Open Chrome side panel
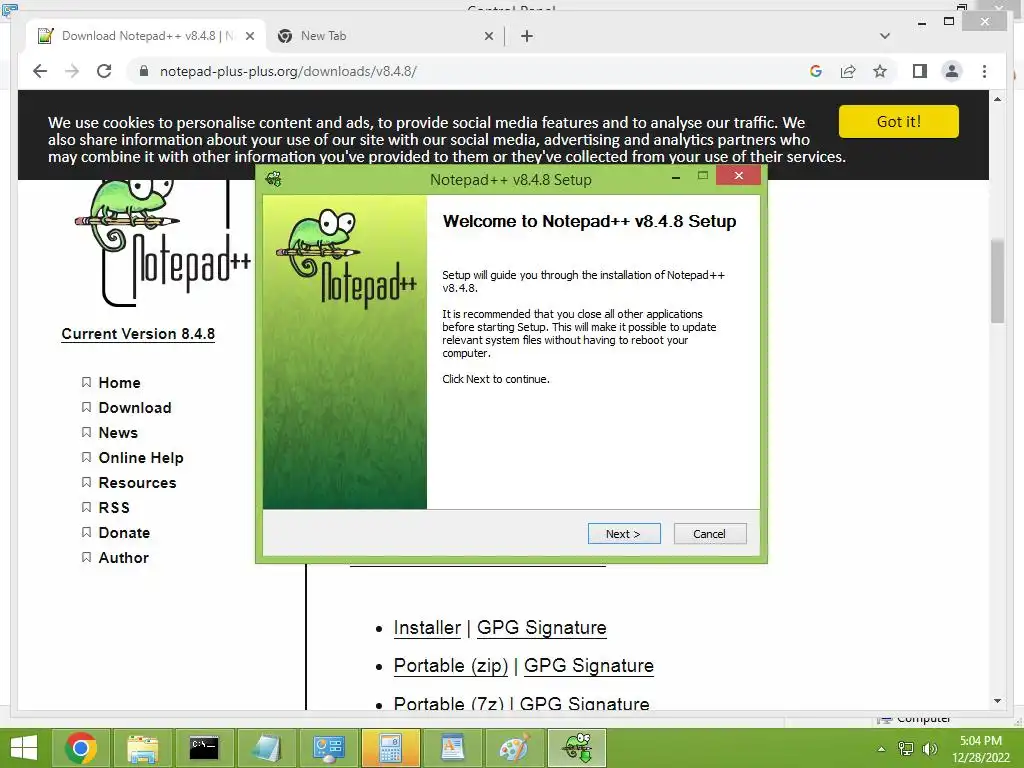 (920, 71)
